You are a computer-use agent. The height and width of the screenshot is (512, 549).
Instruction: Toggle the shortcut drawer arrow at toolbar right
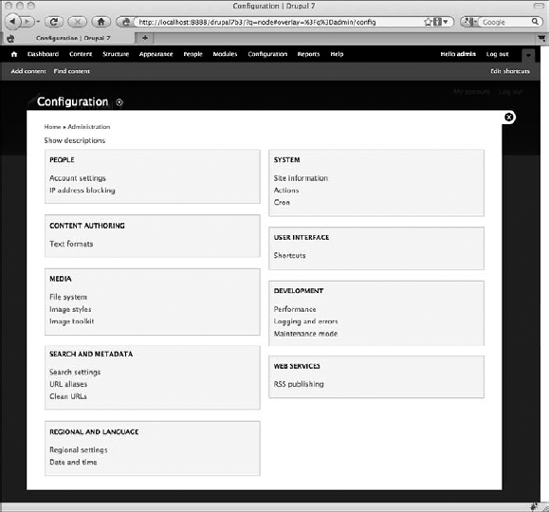point(528,55)
